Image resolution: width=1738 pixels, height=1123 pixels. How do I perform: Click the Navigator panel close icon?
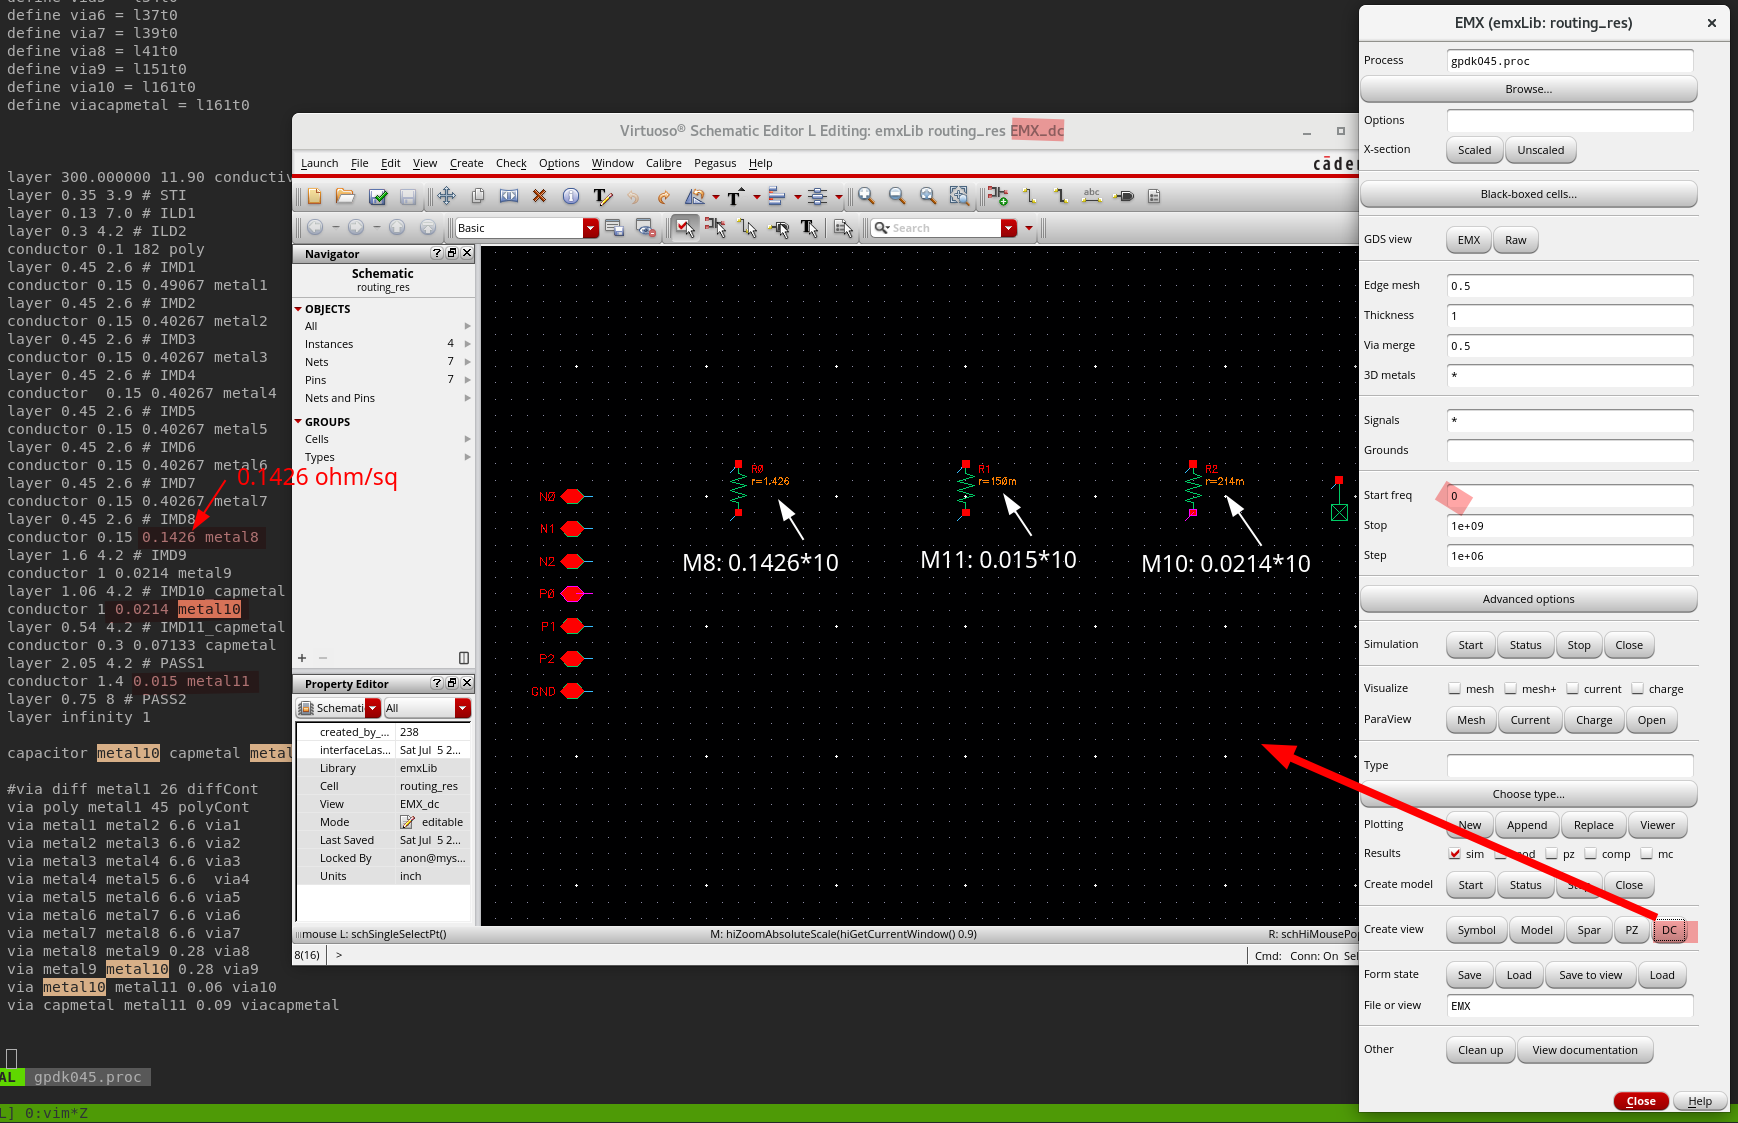(467, 253)
